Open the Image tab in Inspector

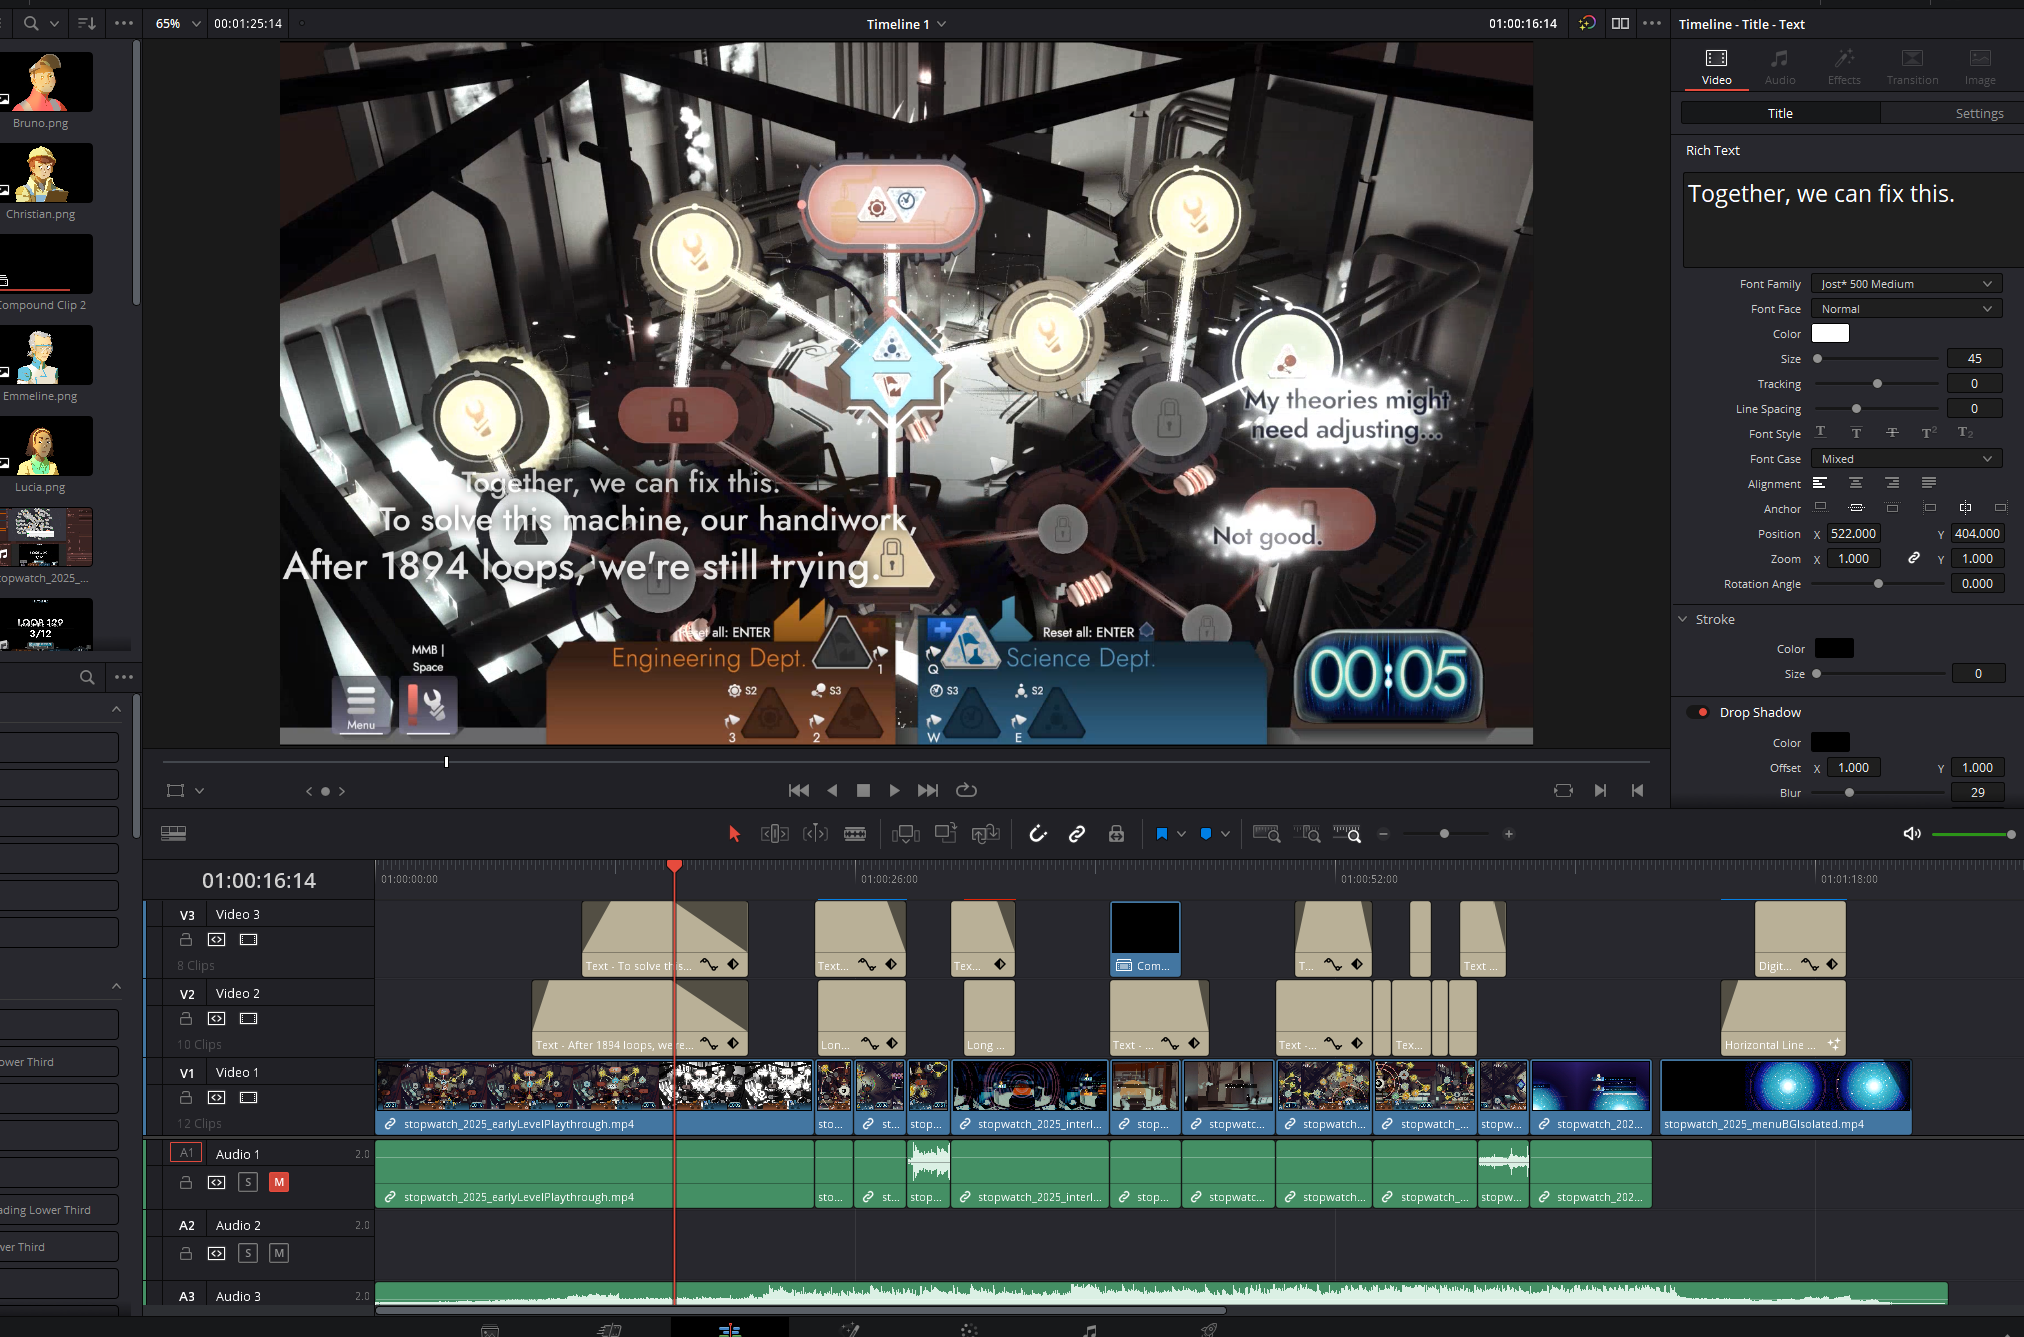tap(1979, 67)
